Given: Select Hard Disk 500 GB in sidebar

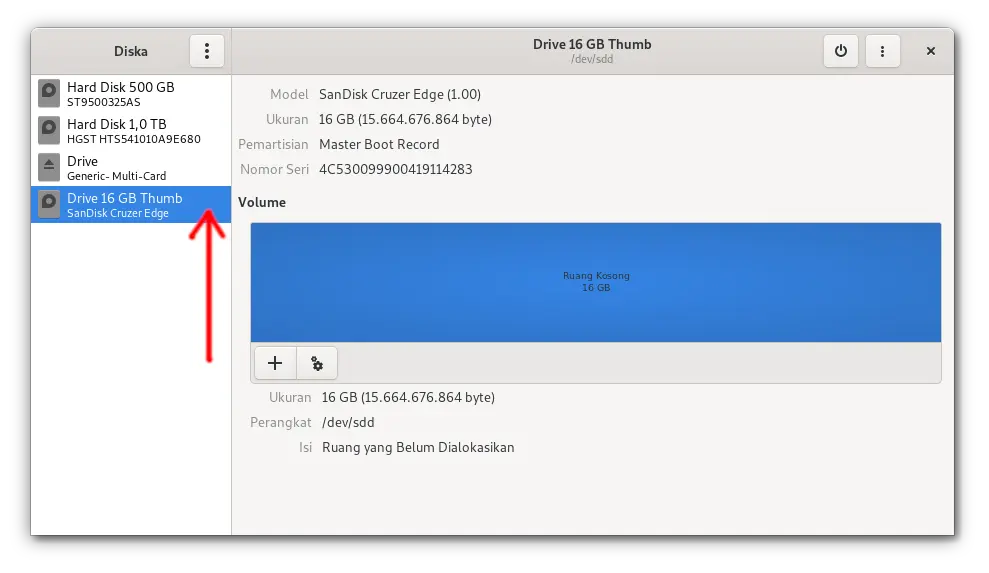Looking at the screenshot, I should 131,93.
